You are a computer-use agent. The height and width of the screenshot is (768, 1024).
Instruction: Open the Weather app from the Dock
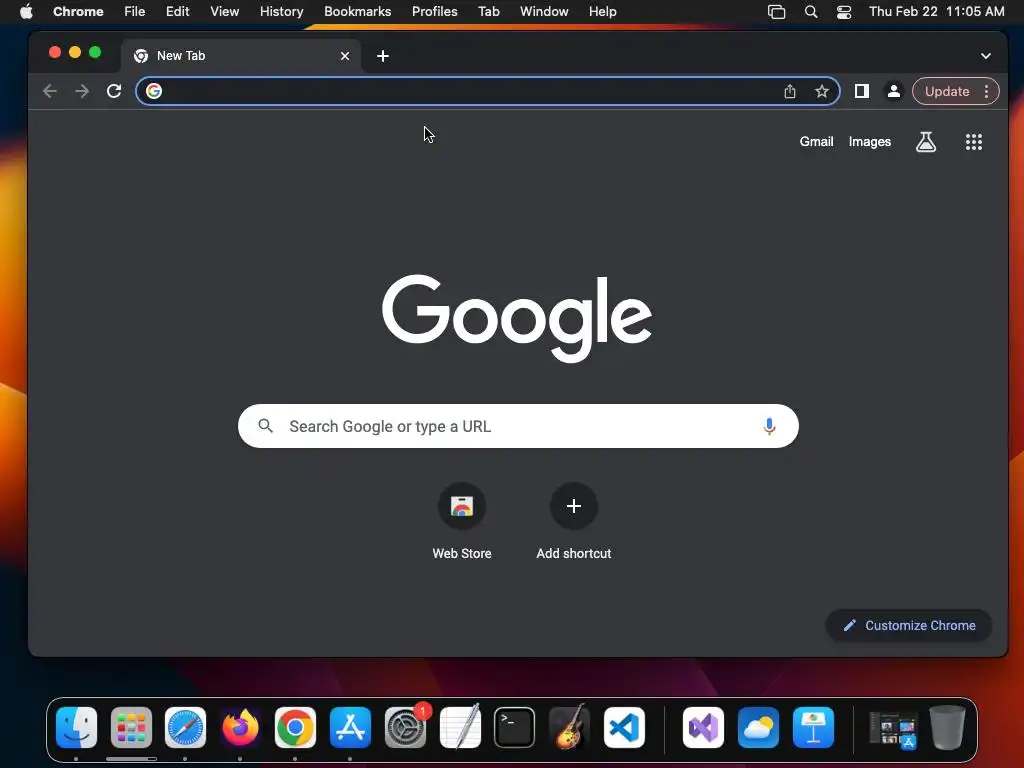pos(758,727)
